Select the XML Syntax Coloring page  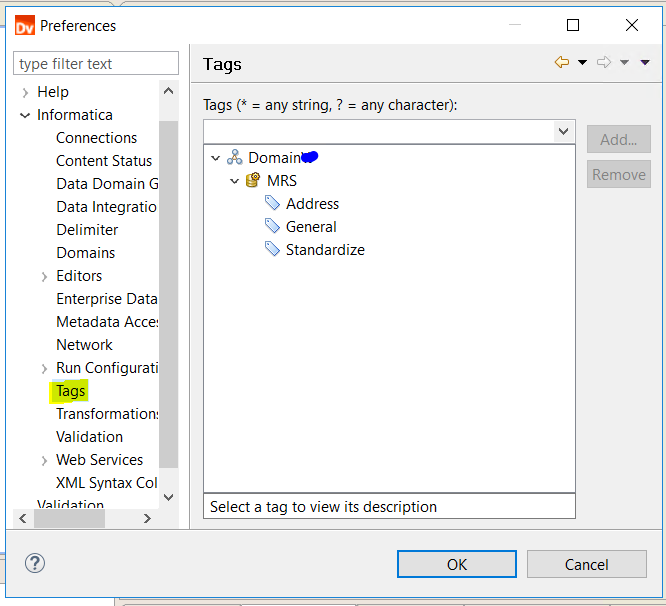(x=107, y=482)
